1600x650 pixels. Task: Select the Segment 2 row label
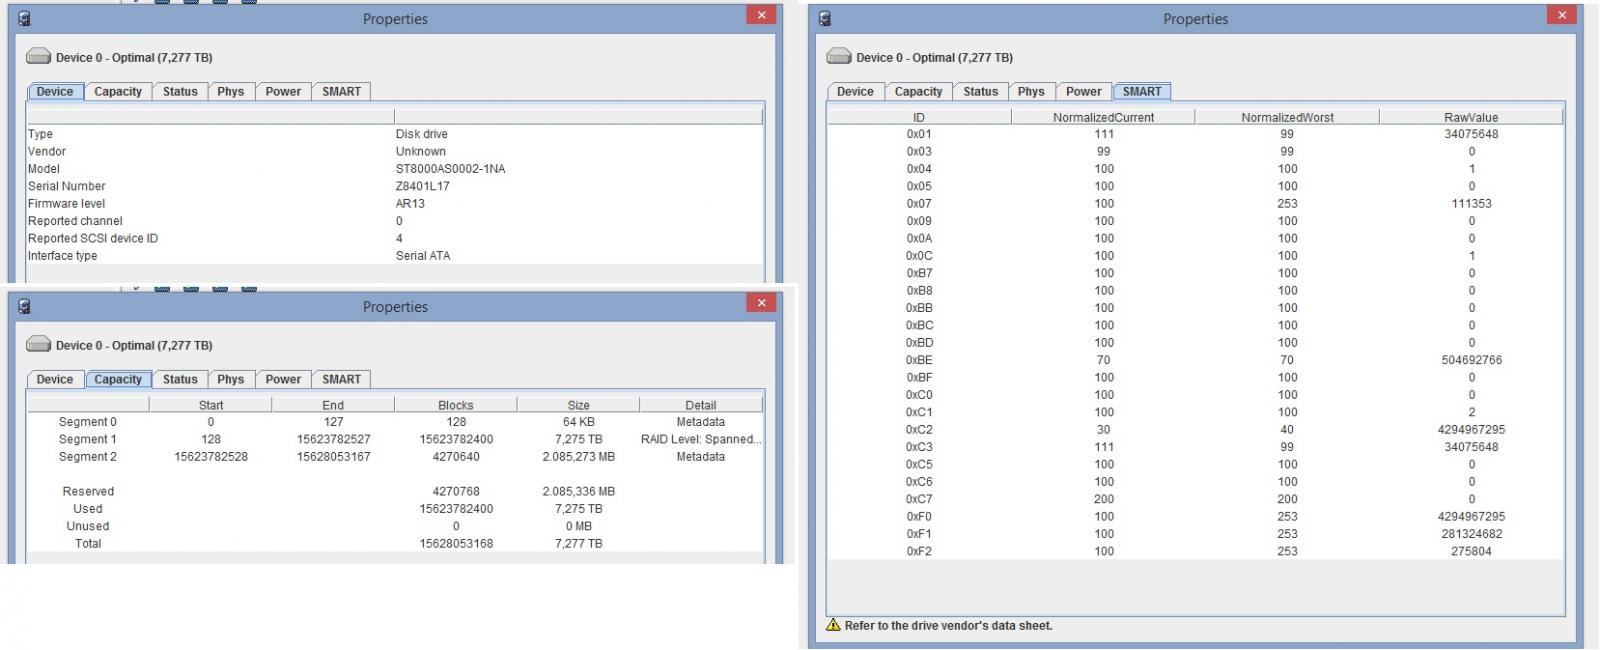tap(88, 457)
